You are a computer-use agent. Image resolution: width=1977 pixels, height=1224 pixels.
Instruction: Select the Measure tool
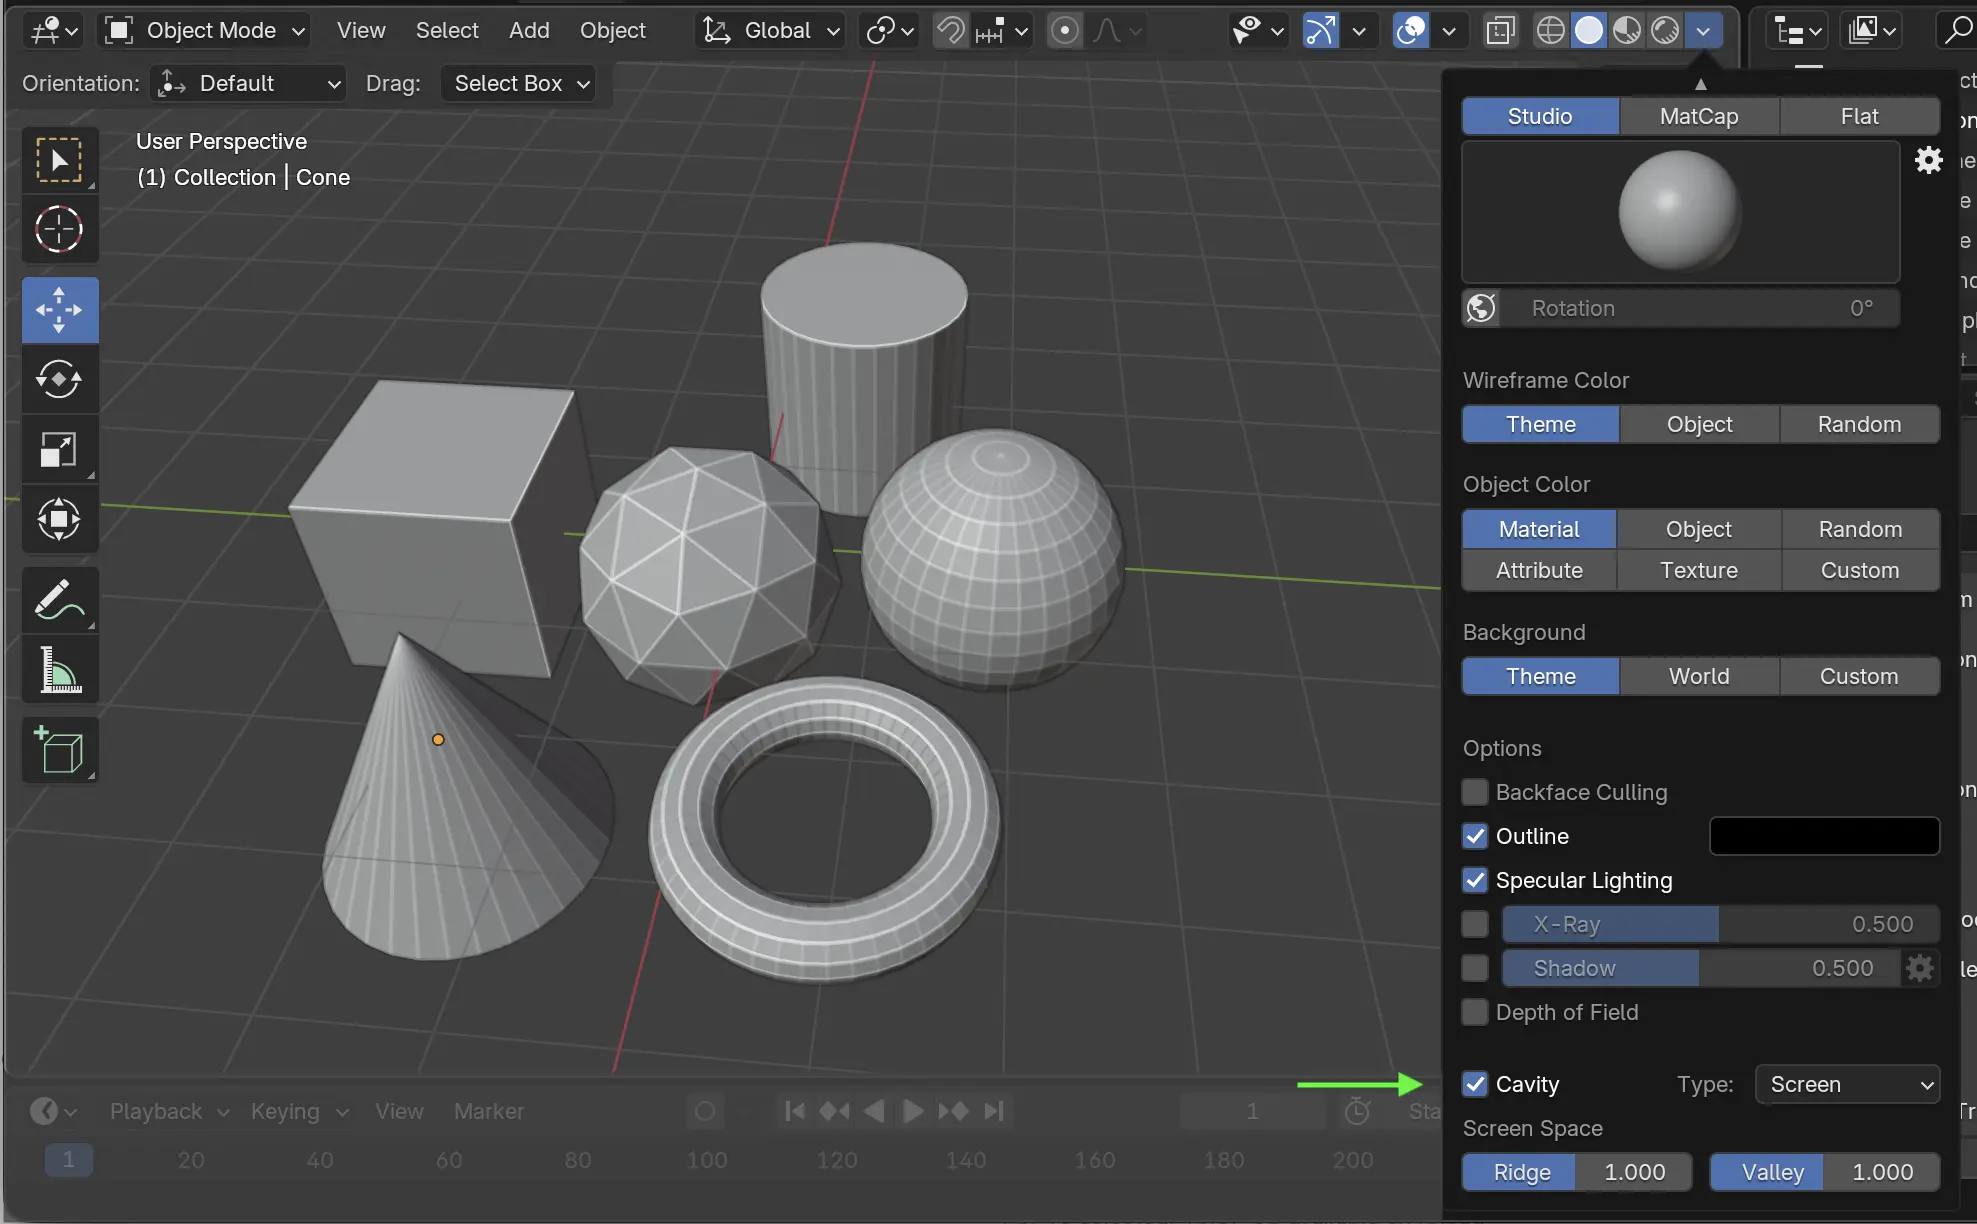pos(59,670)
